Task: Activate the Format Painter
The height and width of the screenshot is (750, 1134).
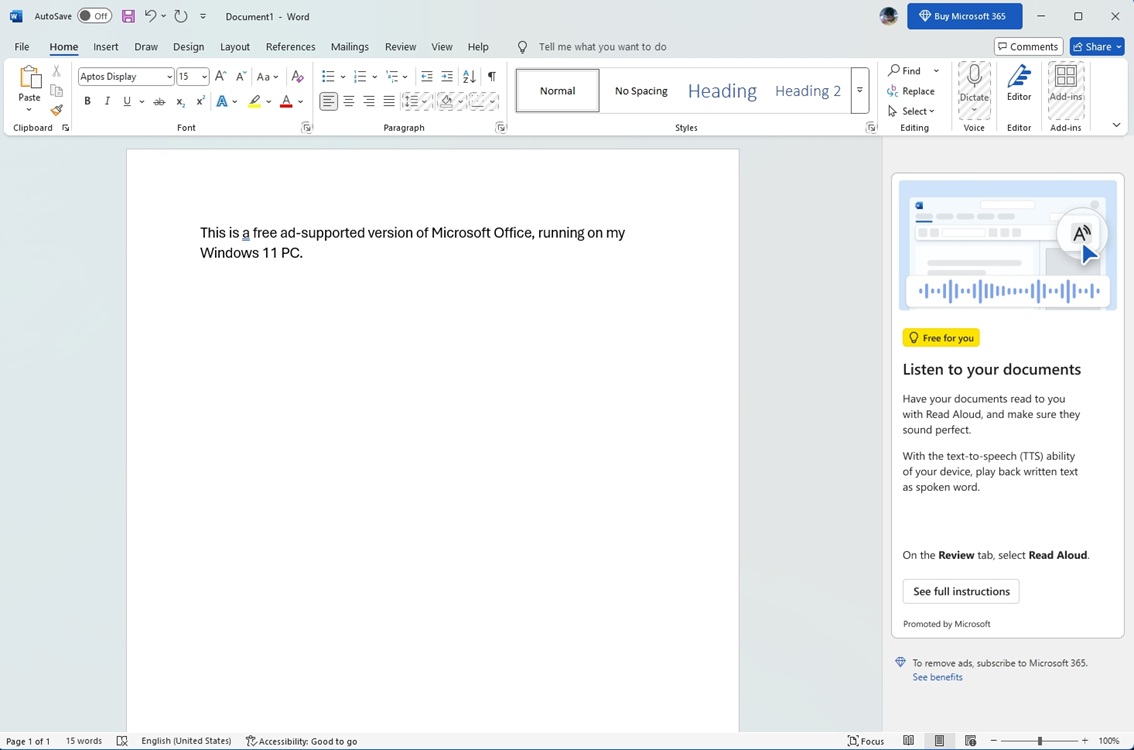Action: 57,110
